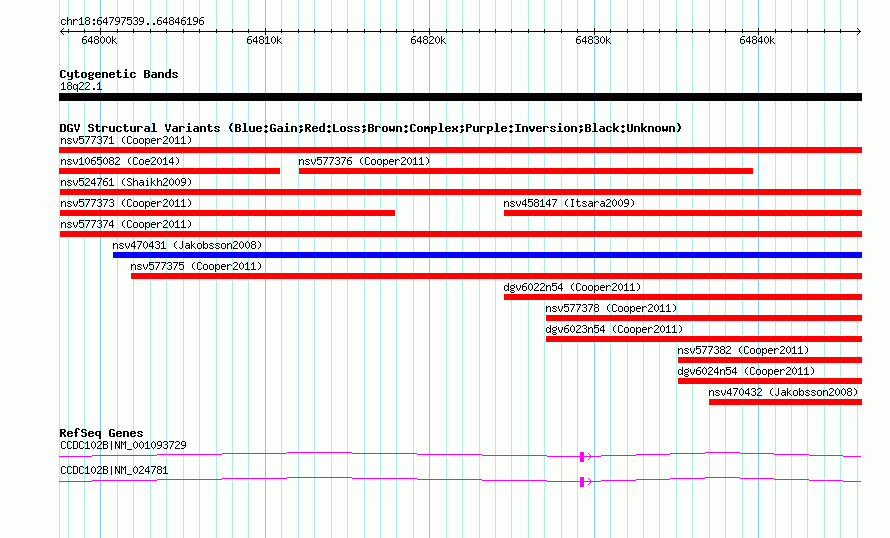The width and height of the screenshot is (890, 538).
Task: Click the nsv577382 (Cooper2011) label
Action: pyautogui.click(x=743, y=350)
